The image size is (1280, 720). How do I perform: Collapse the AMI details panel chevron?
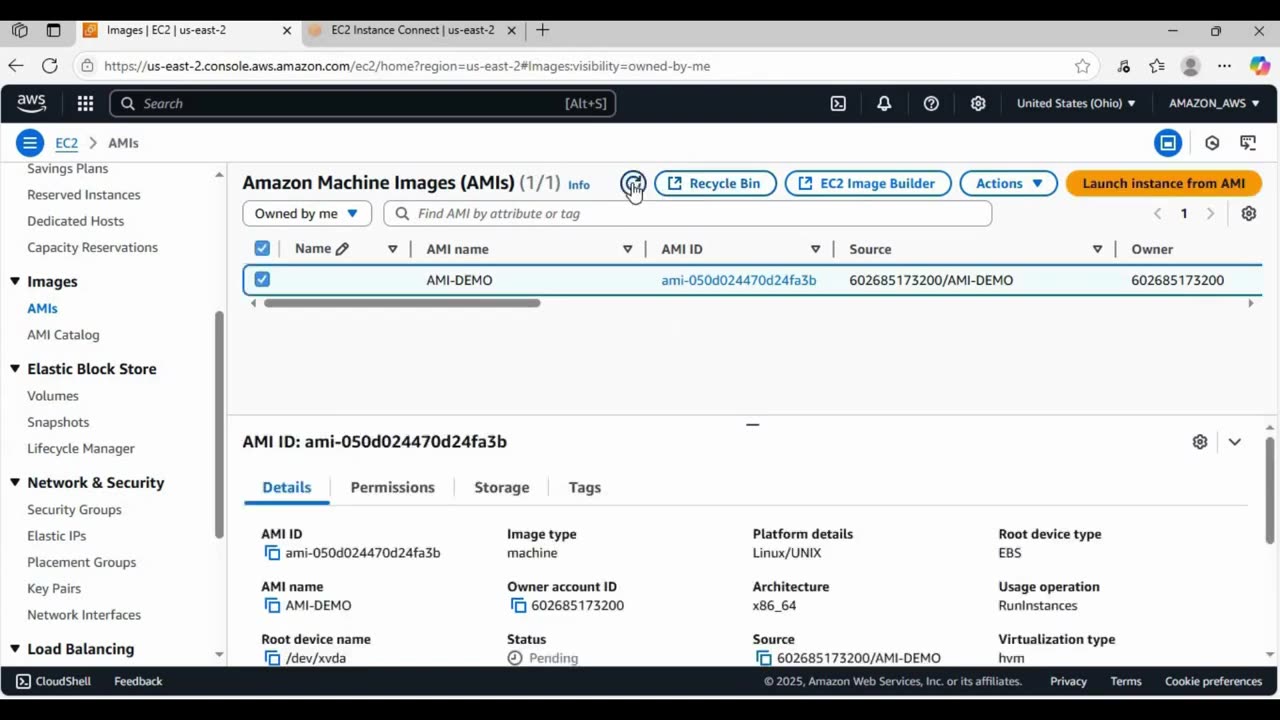1235,441
